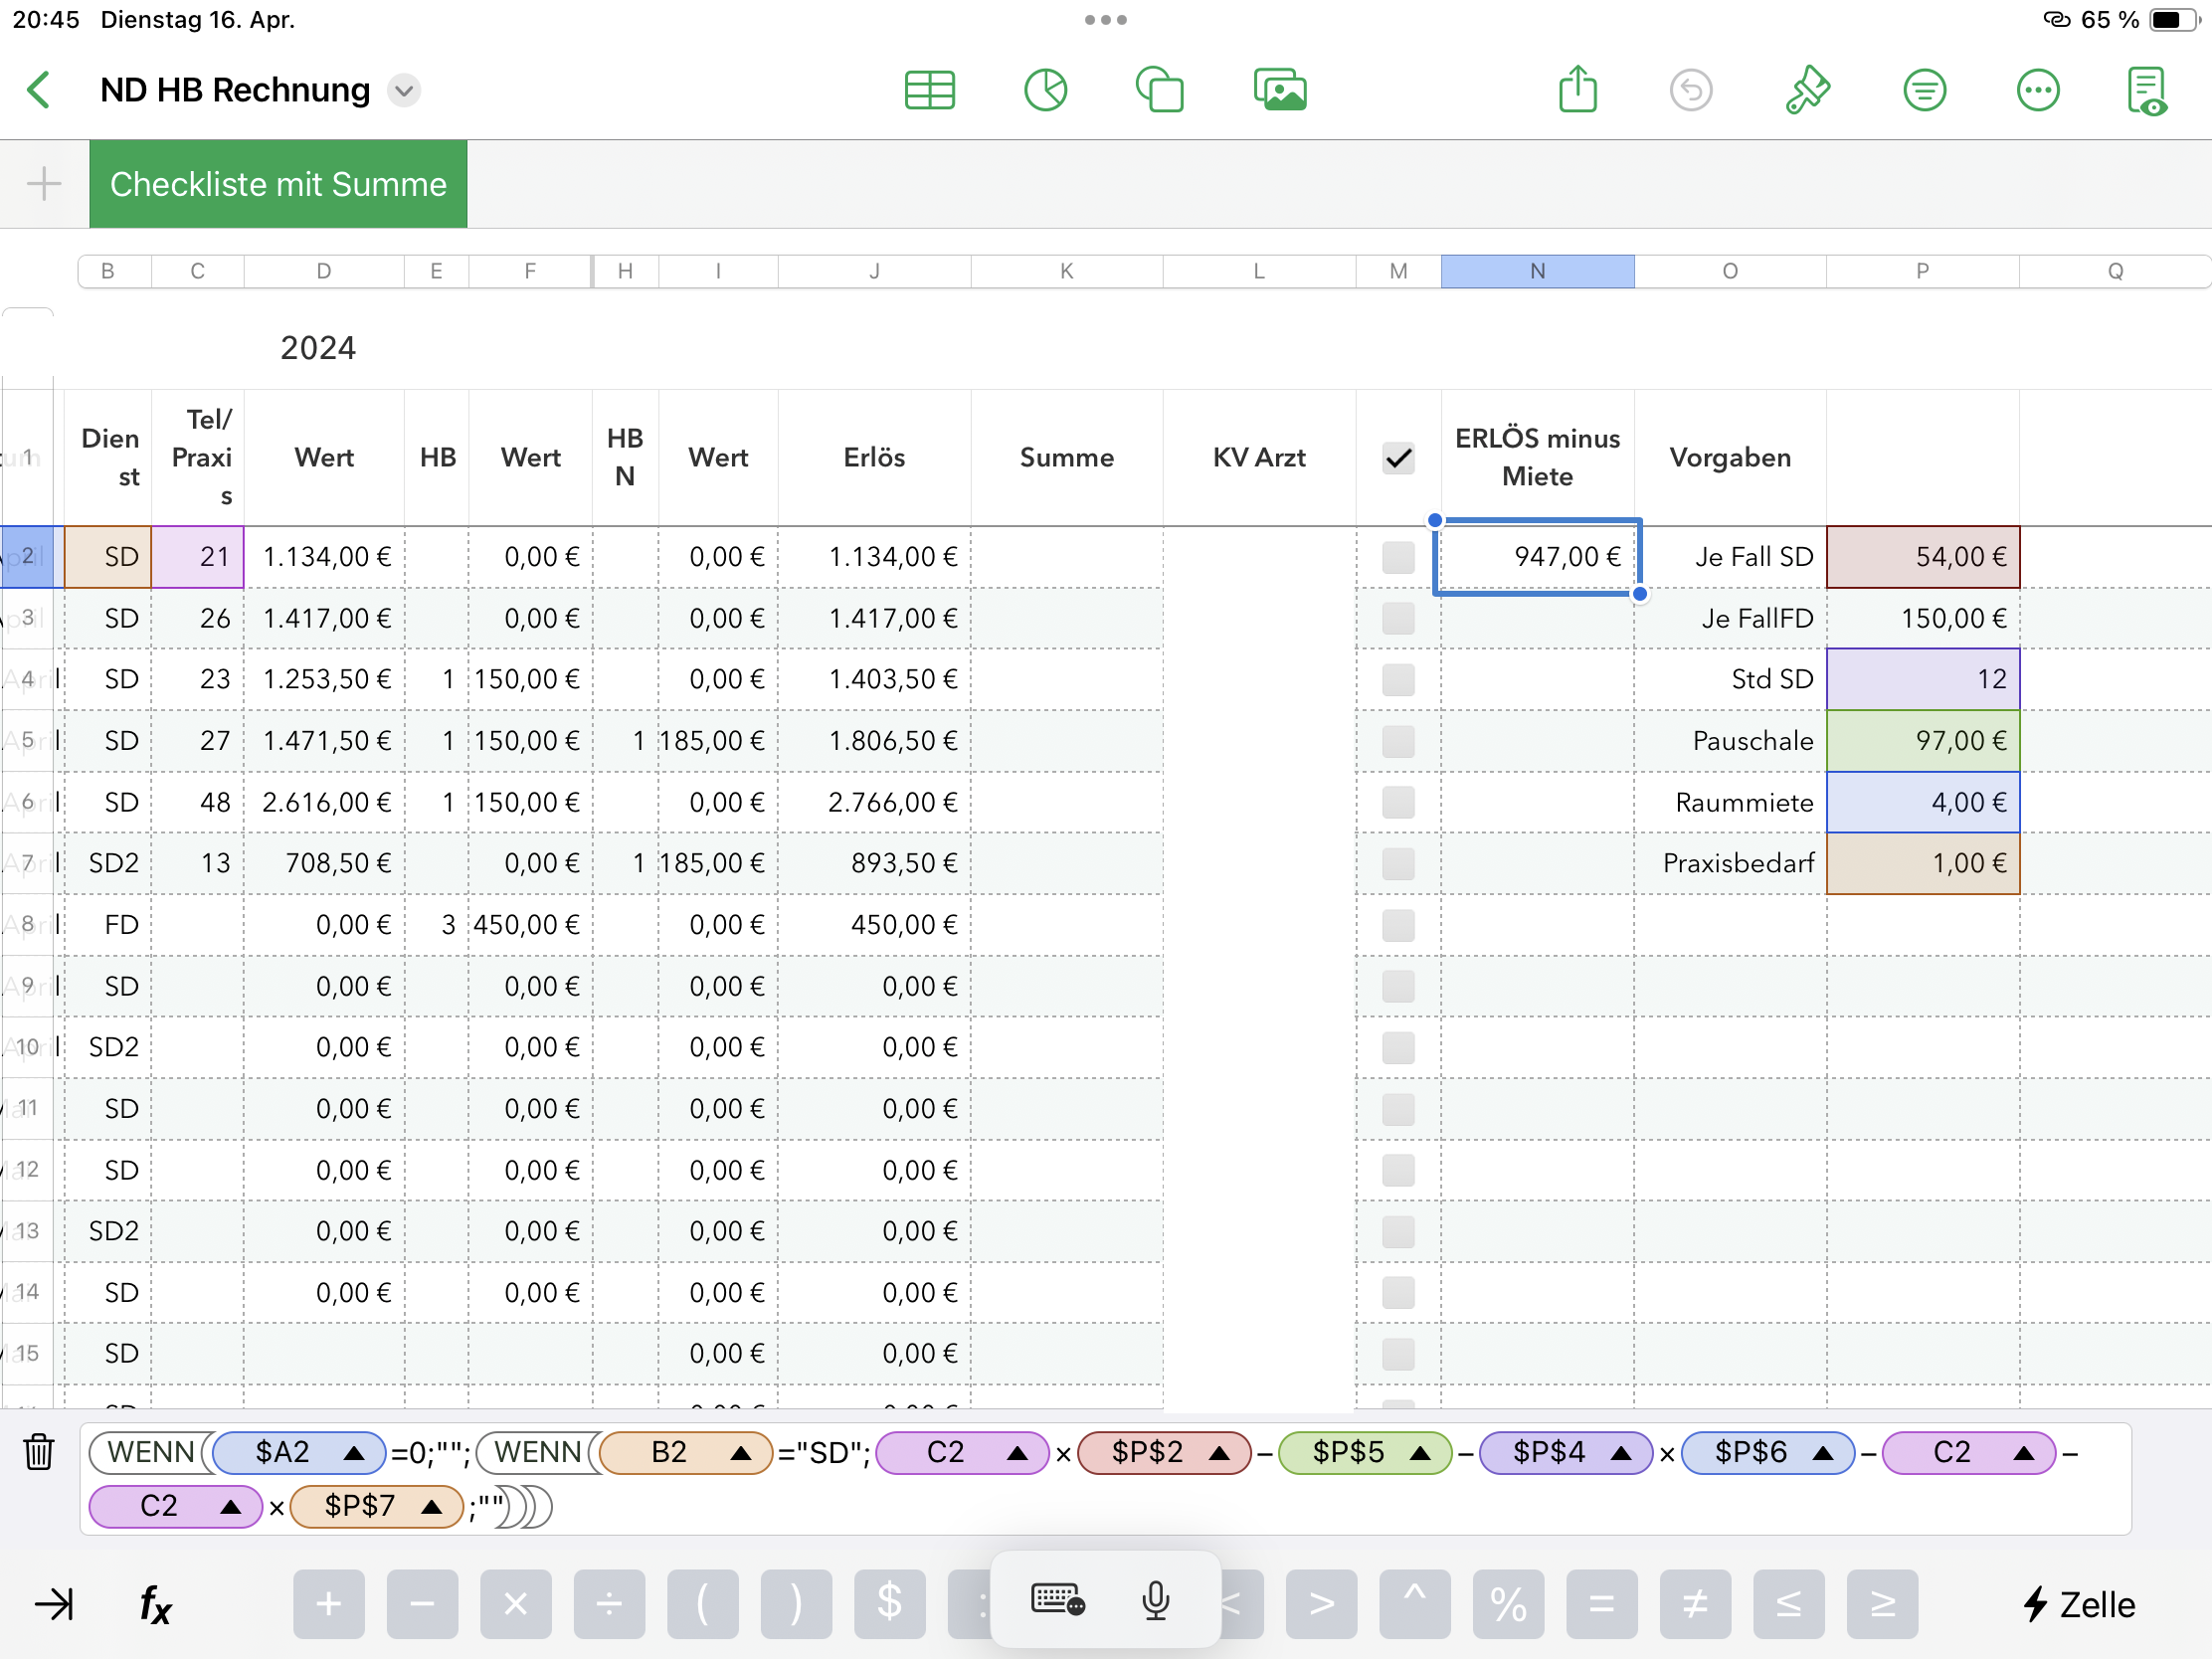Tap the shapes insertion icon

tap(1160, 90)
